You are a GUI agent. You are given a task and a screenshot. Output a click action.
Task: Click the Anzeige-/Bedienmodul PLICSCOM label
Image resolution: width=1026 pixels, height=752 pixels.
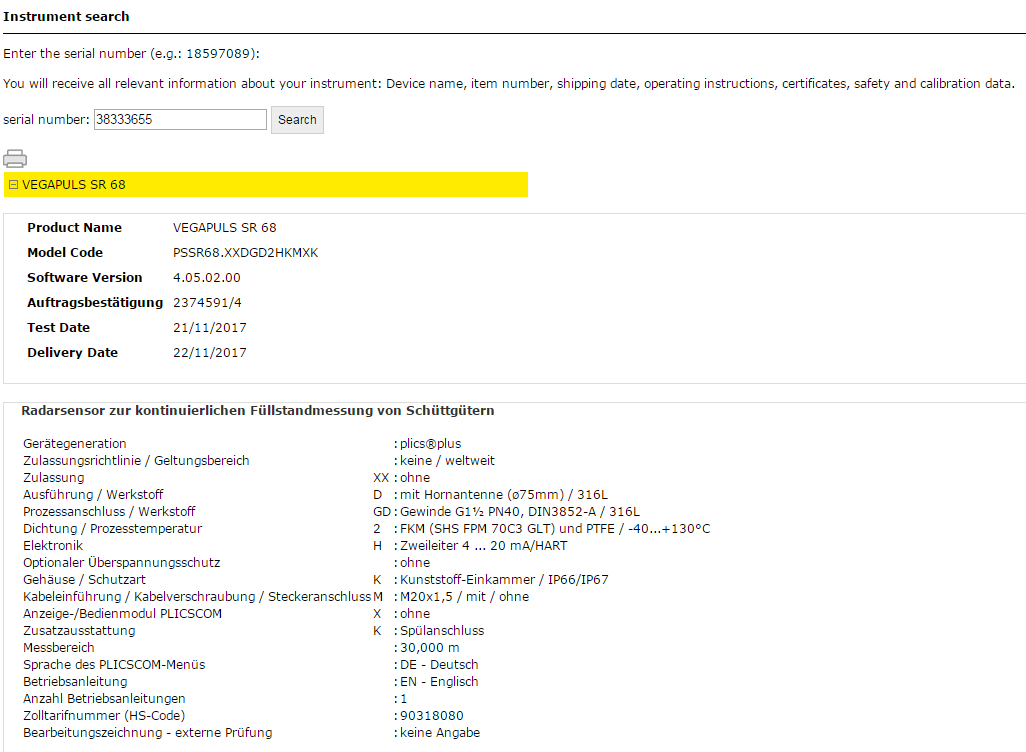[x=122, y=614]
